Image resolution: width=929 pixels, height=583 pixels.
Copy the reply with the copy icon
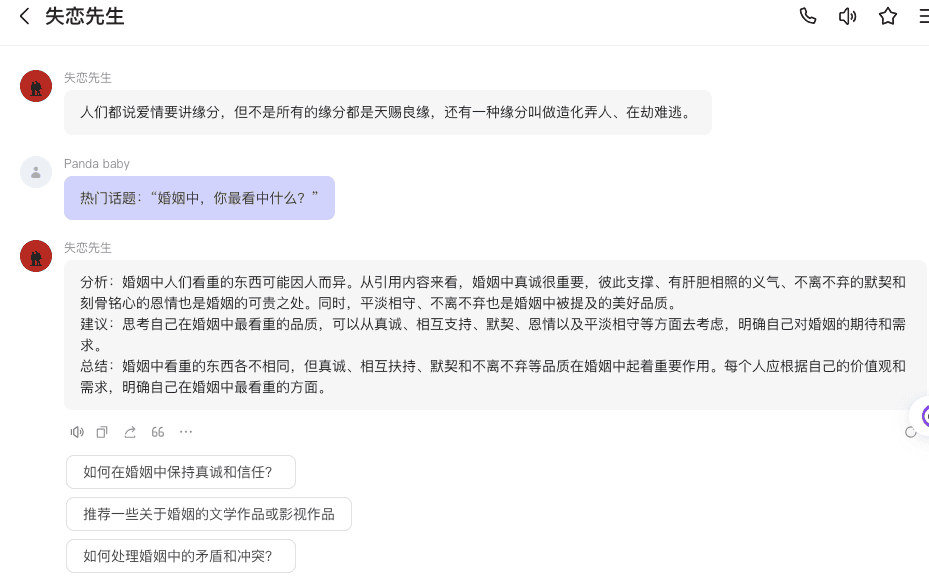point(102,432)
